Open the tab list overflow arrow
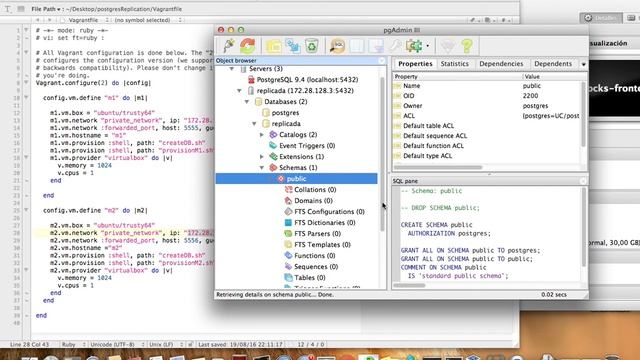640x360 pixels. point(583,64)
